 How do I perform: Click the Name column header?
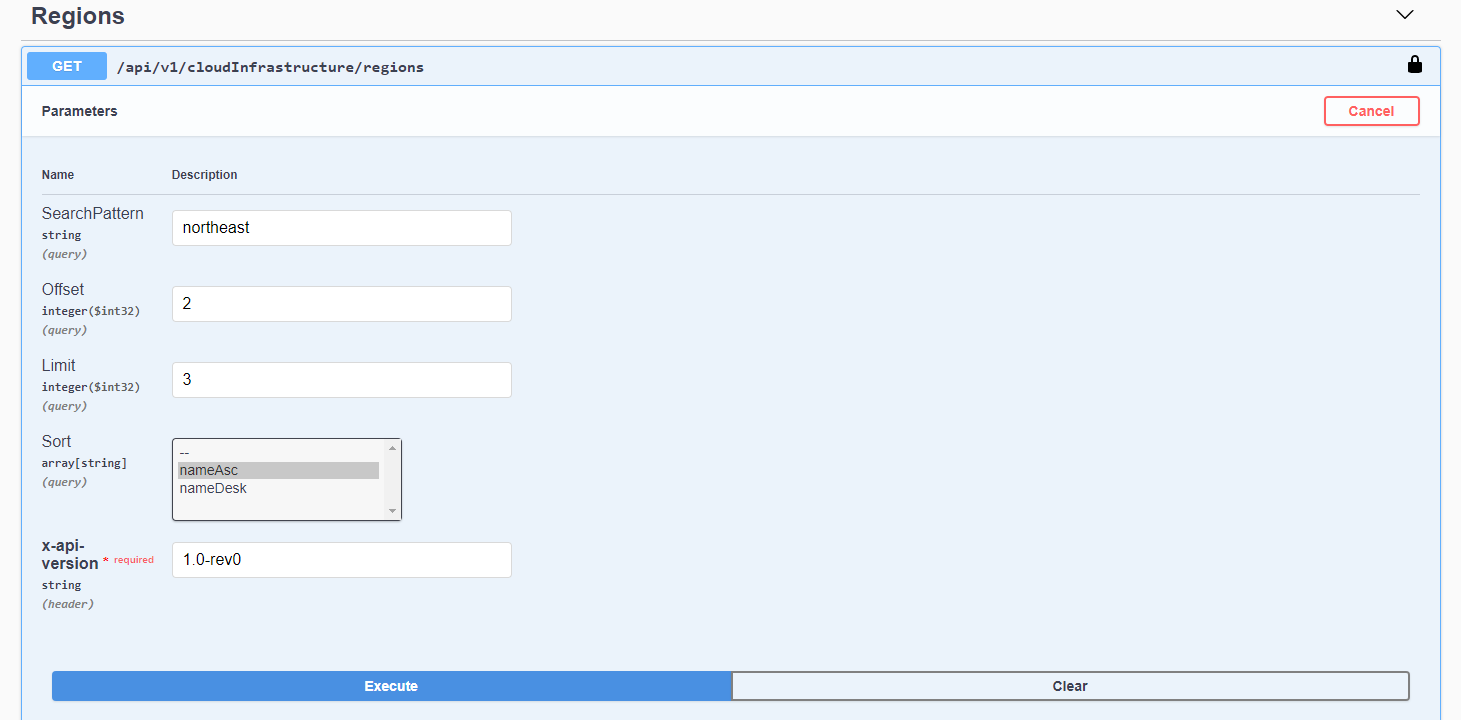pyautogui.click(x=58, y=174)
